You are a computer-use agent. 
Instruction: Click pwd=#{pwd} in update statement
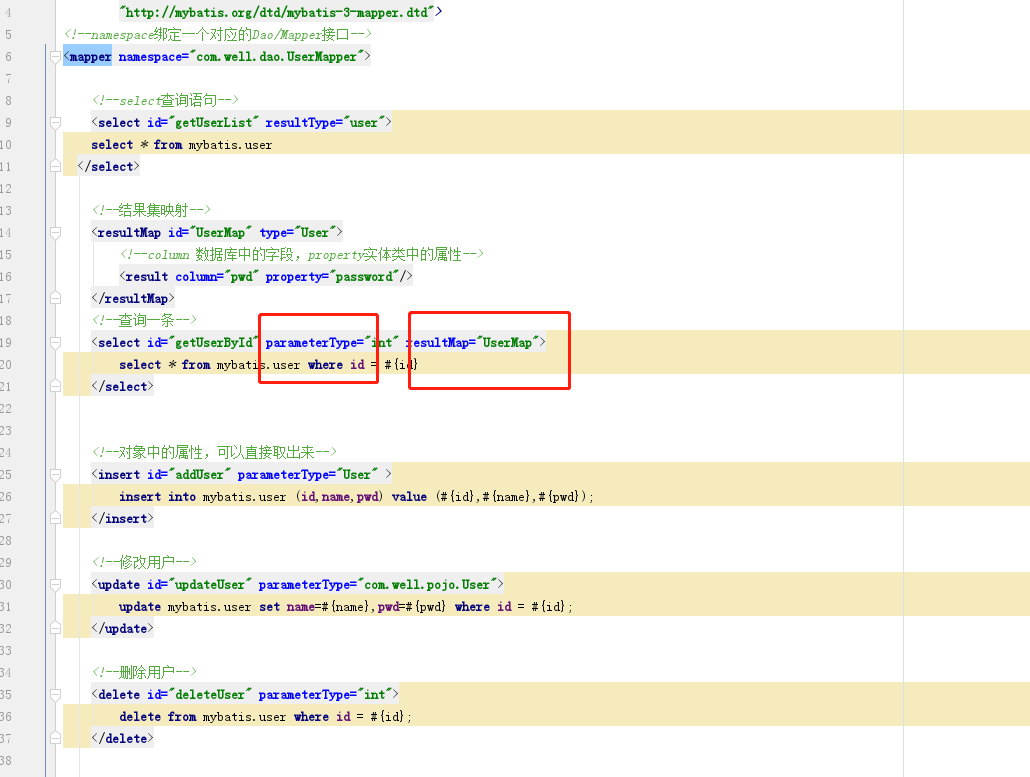[412, 607]
